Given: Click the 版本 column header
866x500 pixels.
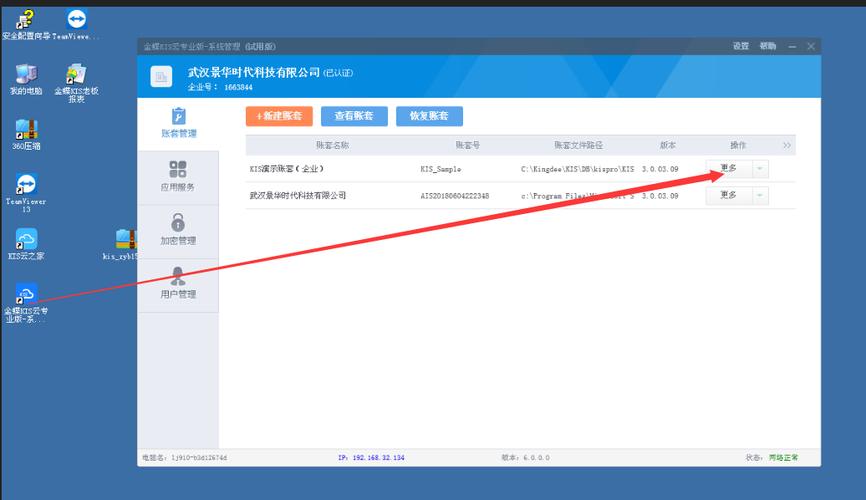Looking at the screenshot, I should tap(667, 145).
